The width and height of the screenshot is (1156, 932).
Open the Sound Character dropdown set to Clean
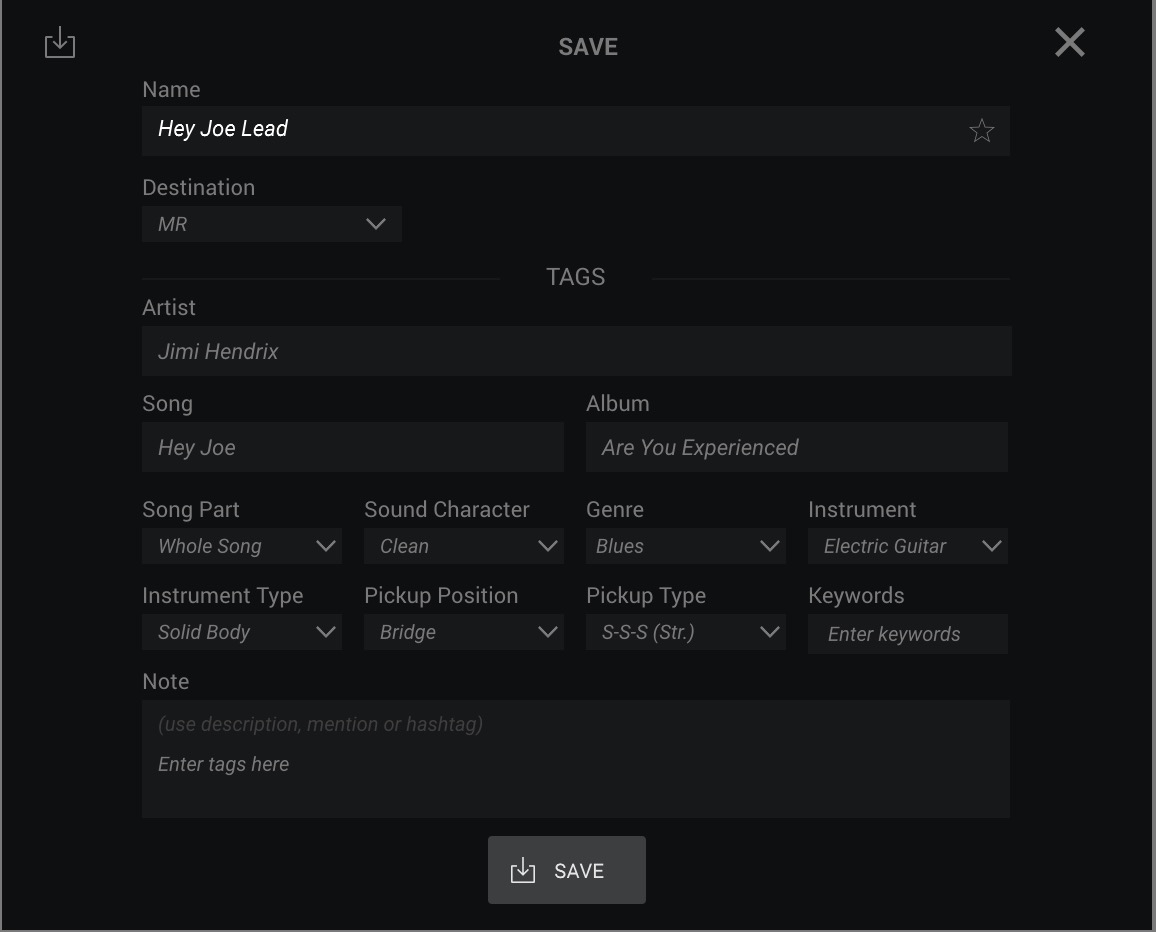[x=464, y=546]
